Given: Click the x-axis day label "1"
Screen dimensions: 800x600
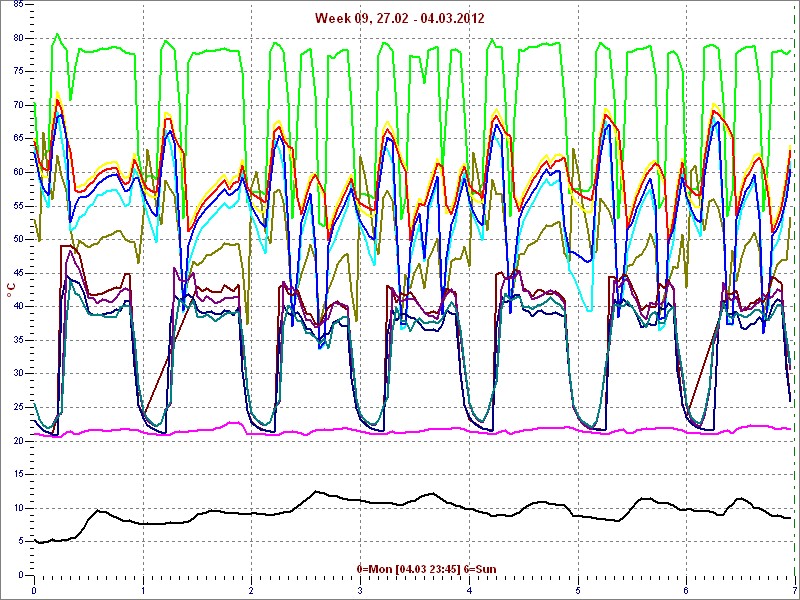Looking at the screenshot, I should (143, 591).
